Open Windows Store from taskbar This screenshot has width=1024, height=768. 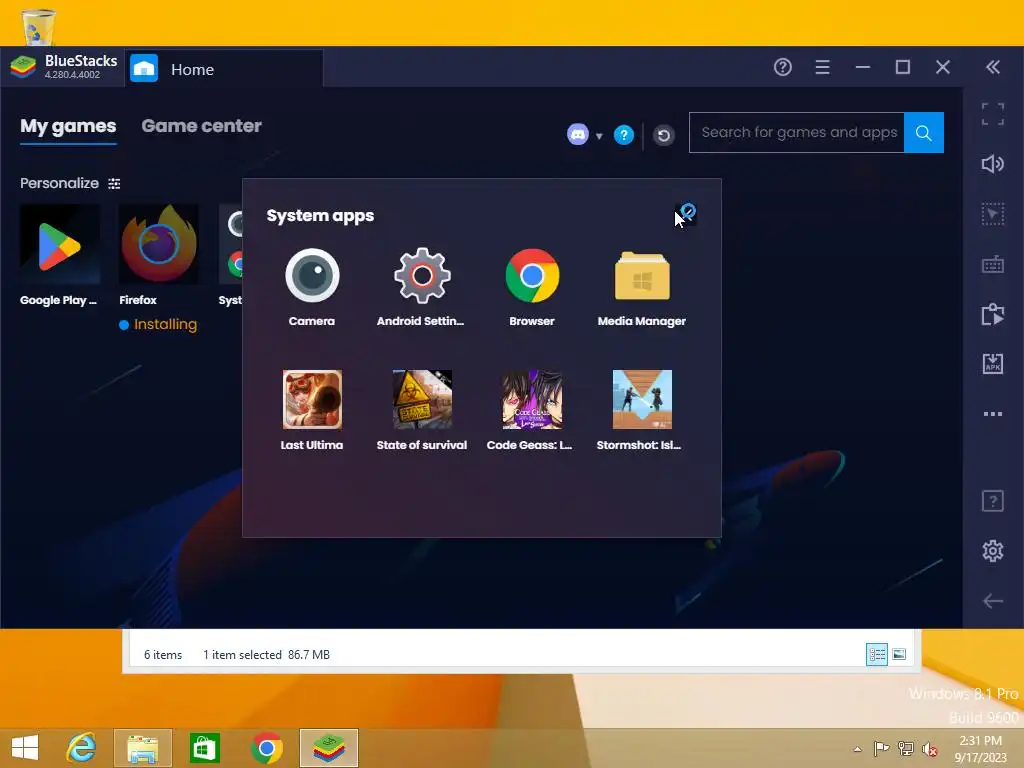coord(204,748)
